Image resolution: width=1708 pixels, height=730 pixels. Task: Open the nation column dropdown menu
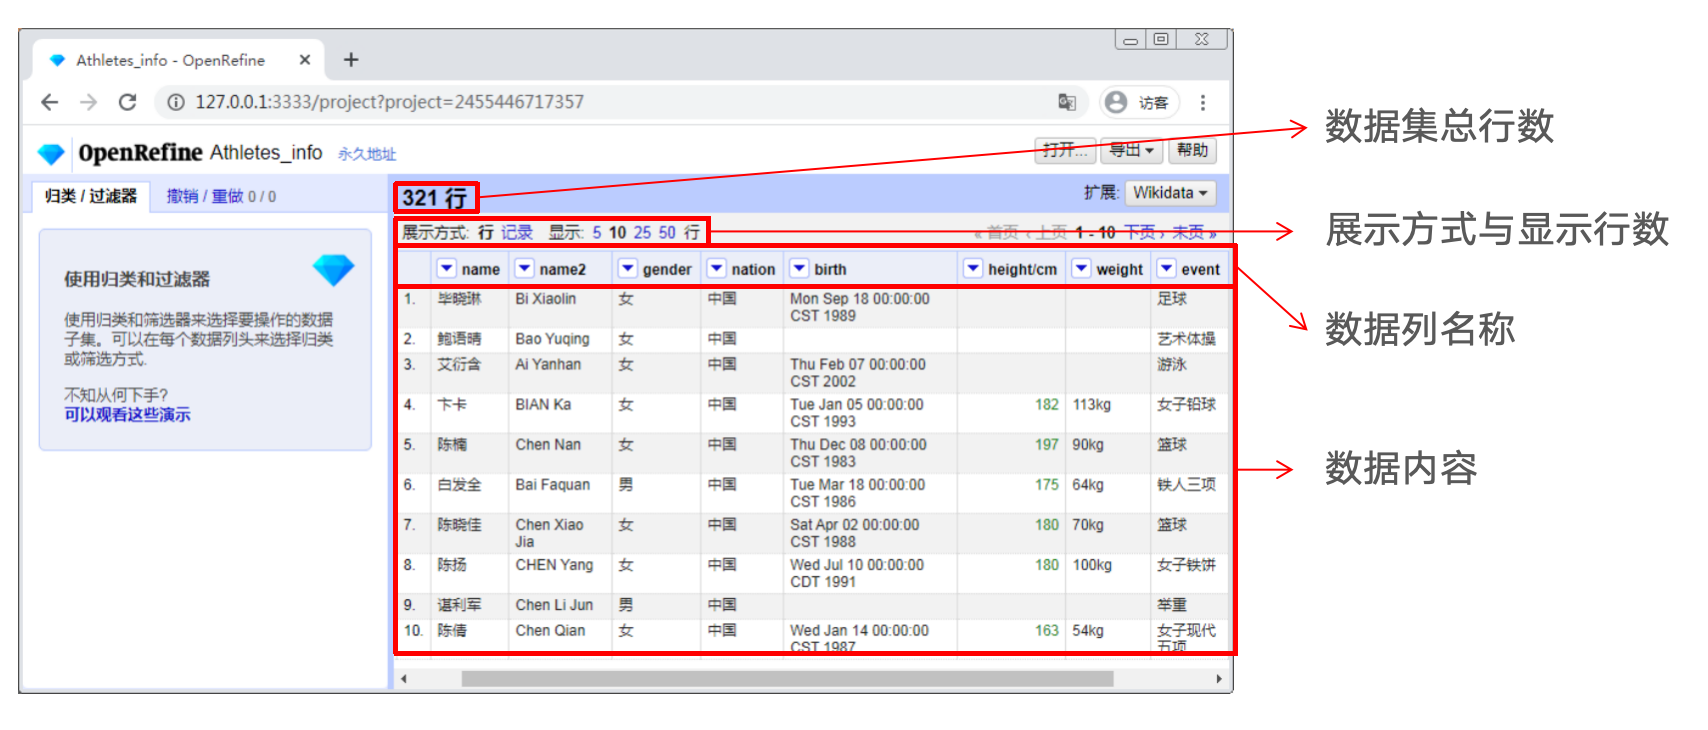tap(716, 268)
